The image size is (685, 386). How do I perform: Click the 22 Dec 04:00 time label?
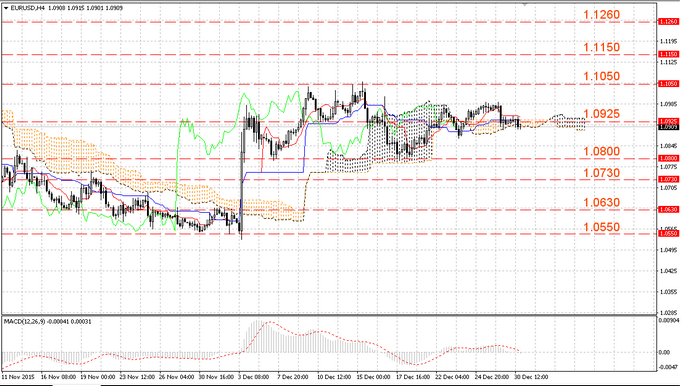tap(453, 377)
